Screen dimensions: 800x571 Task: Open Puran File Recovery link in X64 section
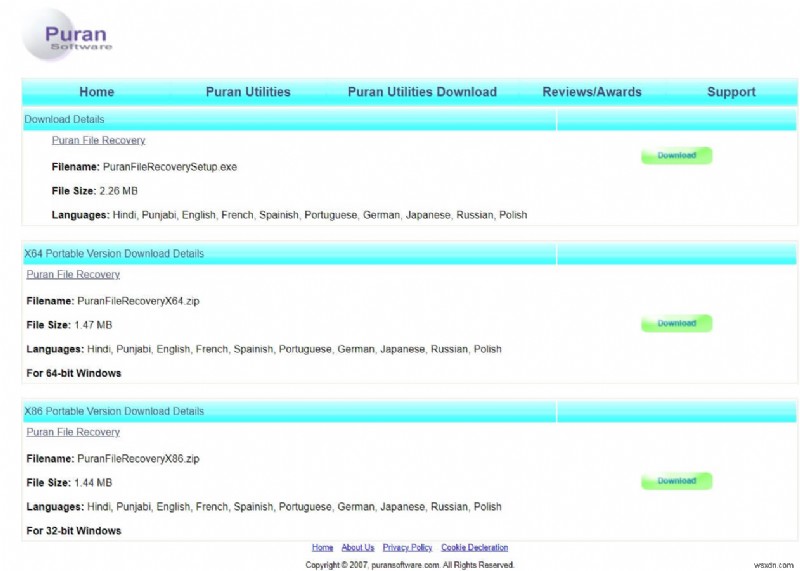pyautogui.click(x=73, y=275)
